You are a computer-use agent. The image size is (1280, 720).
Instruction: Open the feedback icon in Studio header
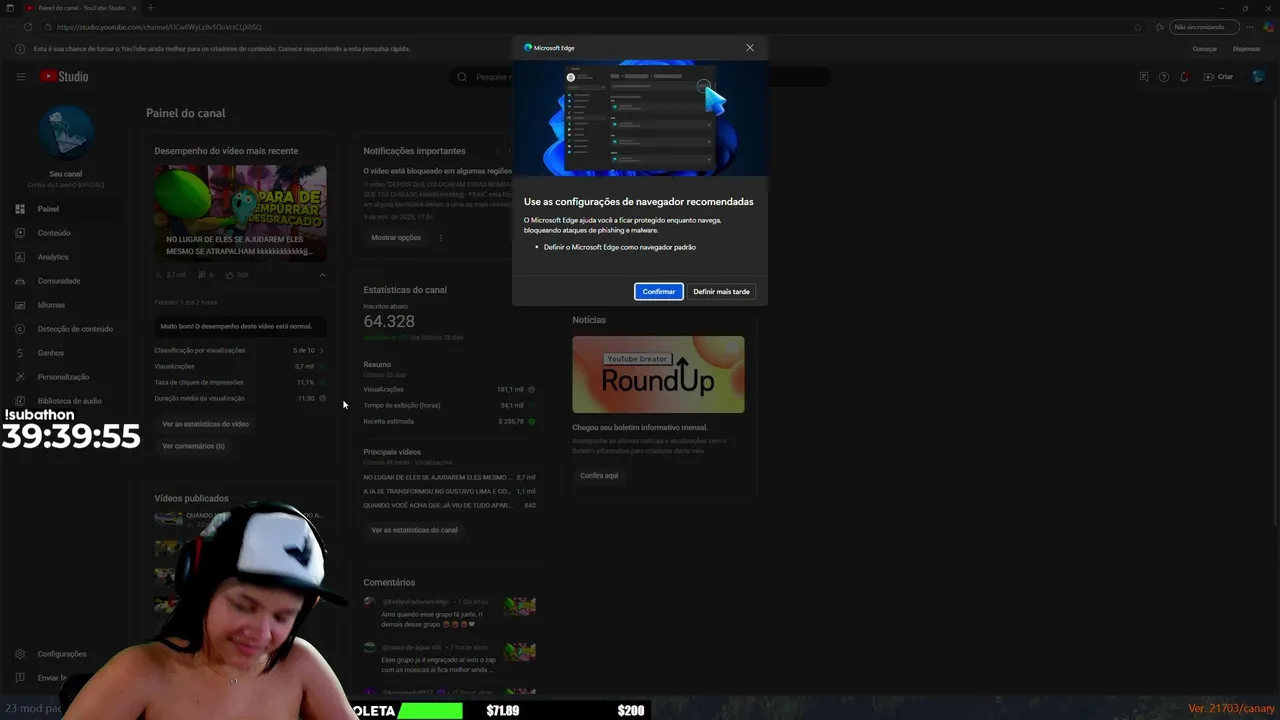(x=1144, y=76)
